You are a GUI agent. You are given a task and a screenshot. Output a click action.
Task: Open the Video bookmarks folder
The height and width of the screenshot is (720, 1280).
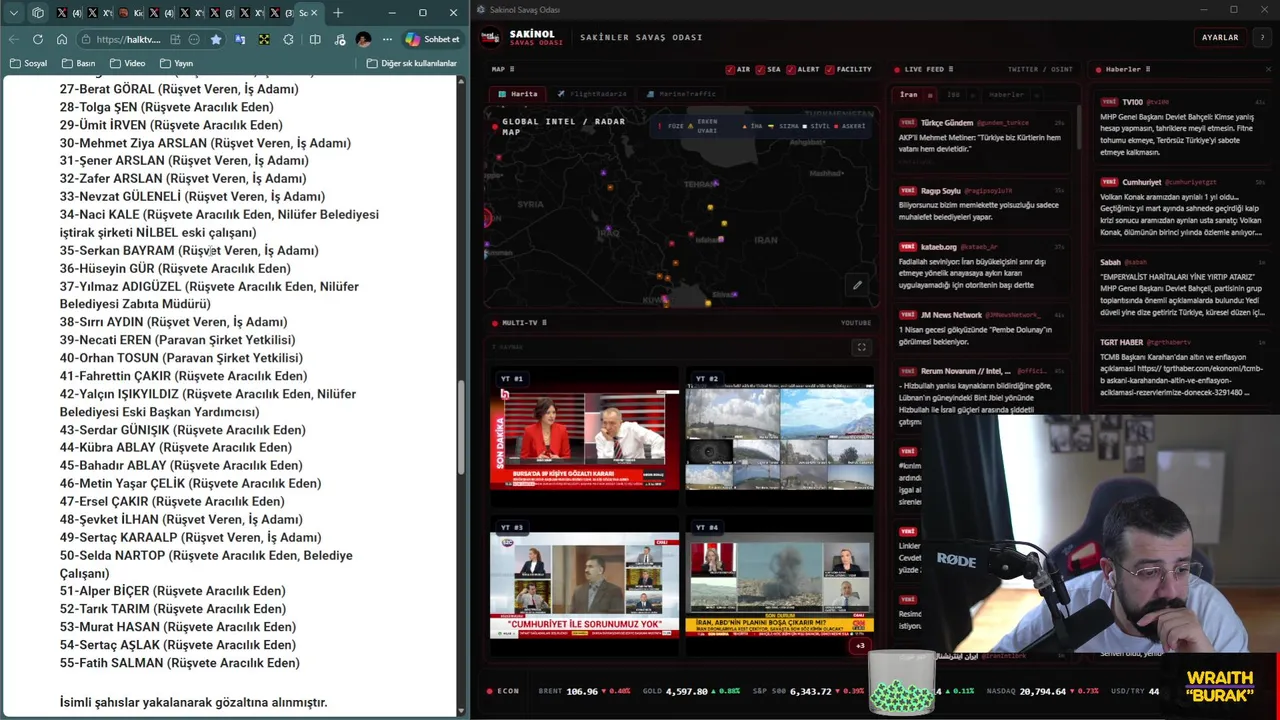128,63
